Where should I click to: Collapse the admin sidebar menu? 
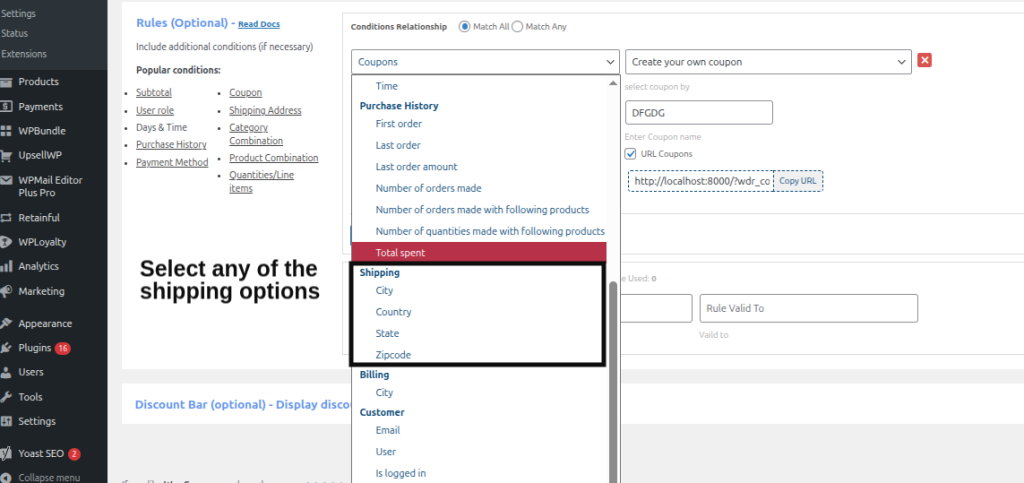[49, 477]
